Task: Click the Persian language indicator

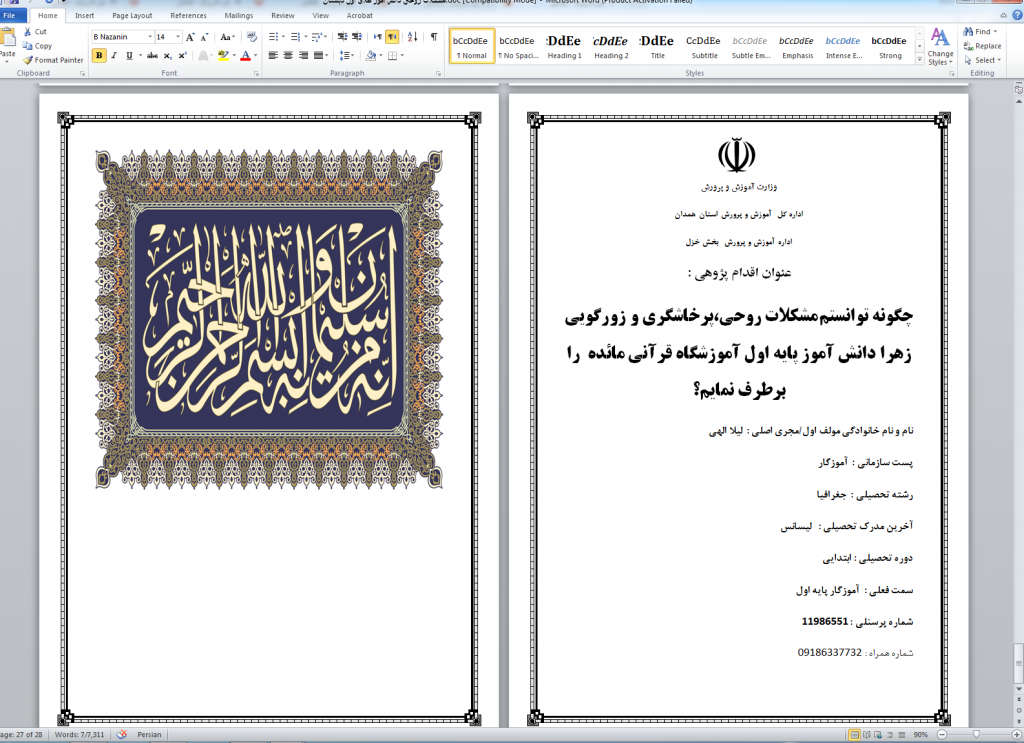Action: (x=149, y=735)
